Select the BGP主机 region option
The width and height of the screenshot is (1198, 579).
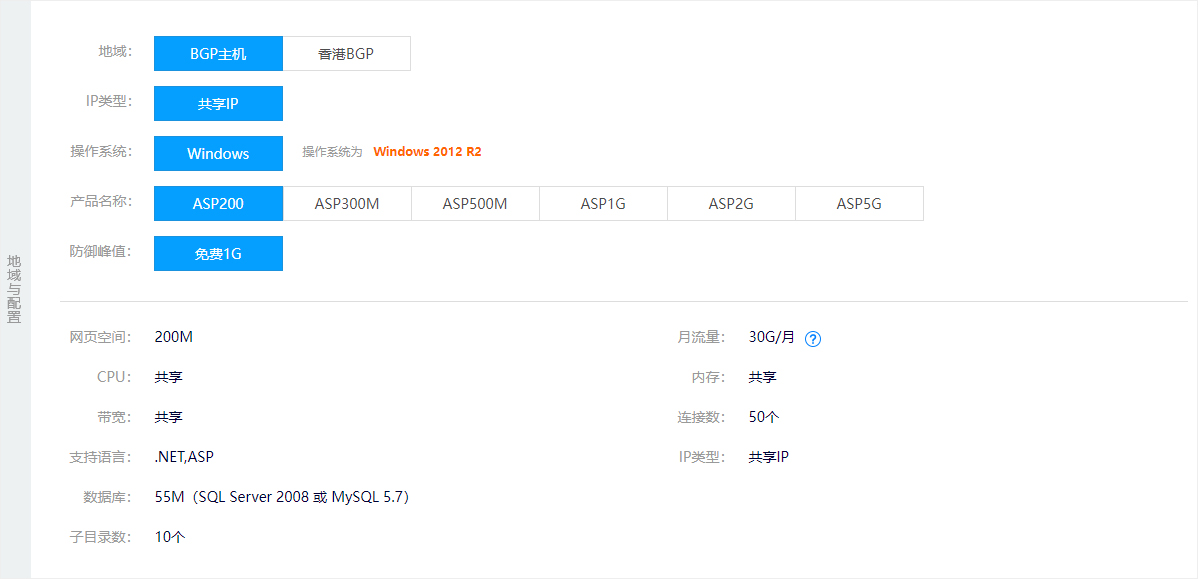[219, 53]
